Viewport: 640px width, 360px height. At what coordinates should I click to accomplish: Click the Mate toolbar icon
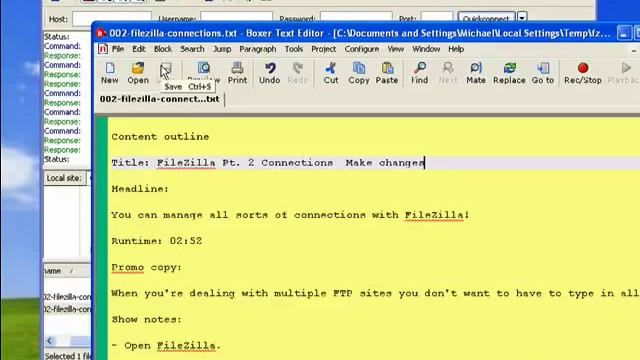pyautogui.click(x=476, y=73)
